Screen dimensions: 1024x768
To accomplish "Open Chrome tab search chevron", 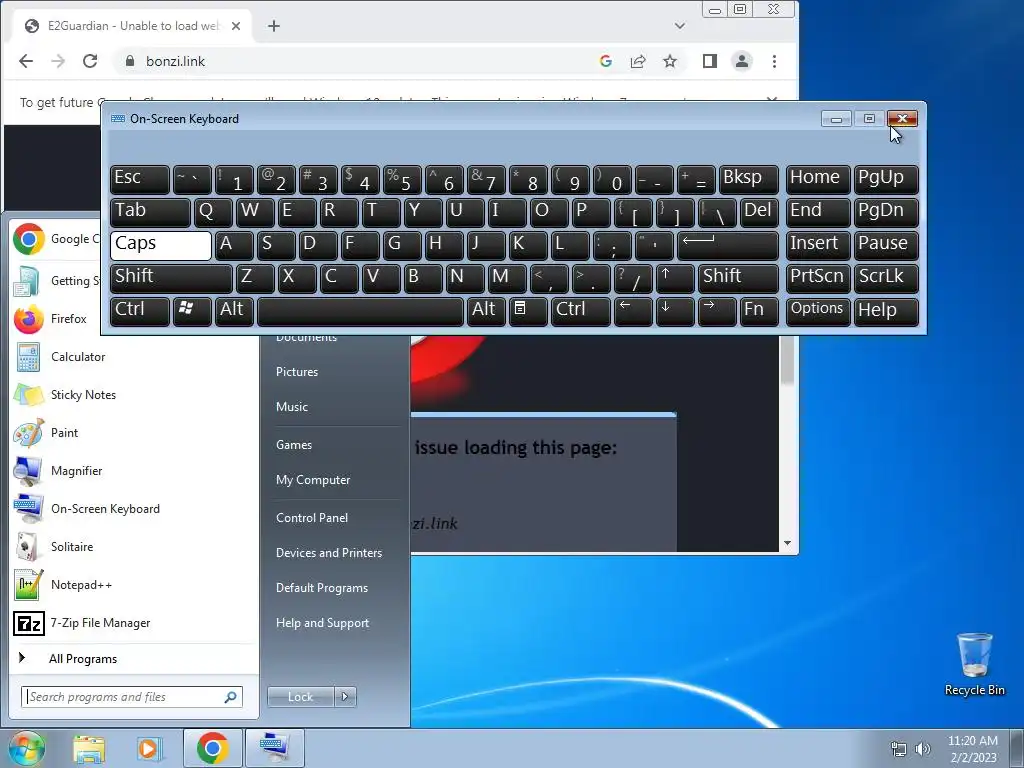I will [x=680, y=26].
